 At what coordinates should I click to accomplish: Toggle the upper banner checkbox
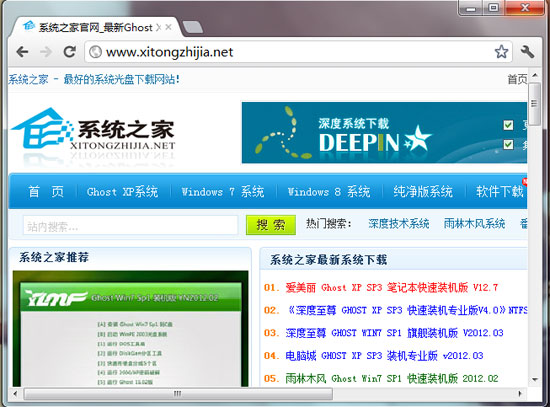508,125
